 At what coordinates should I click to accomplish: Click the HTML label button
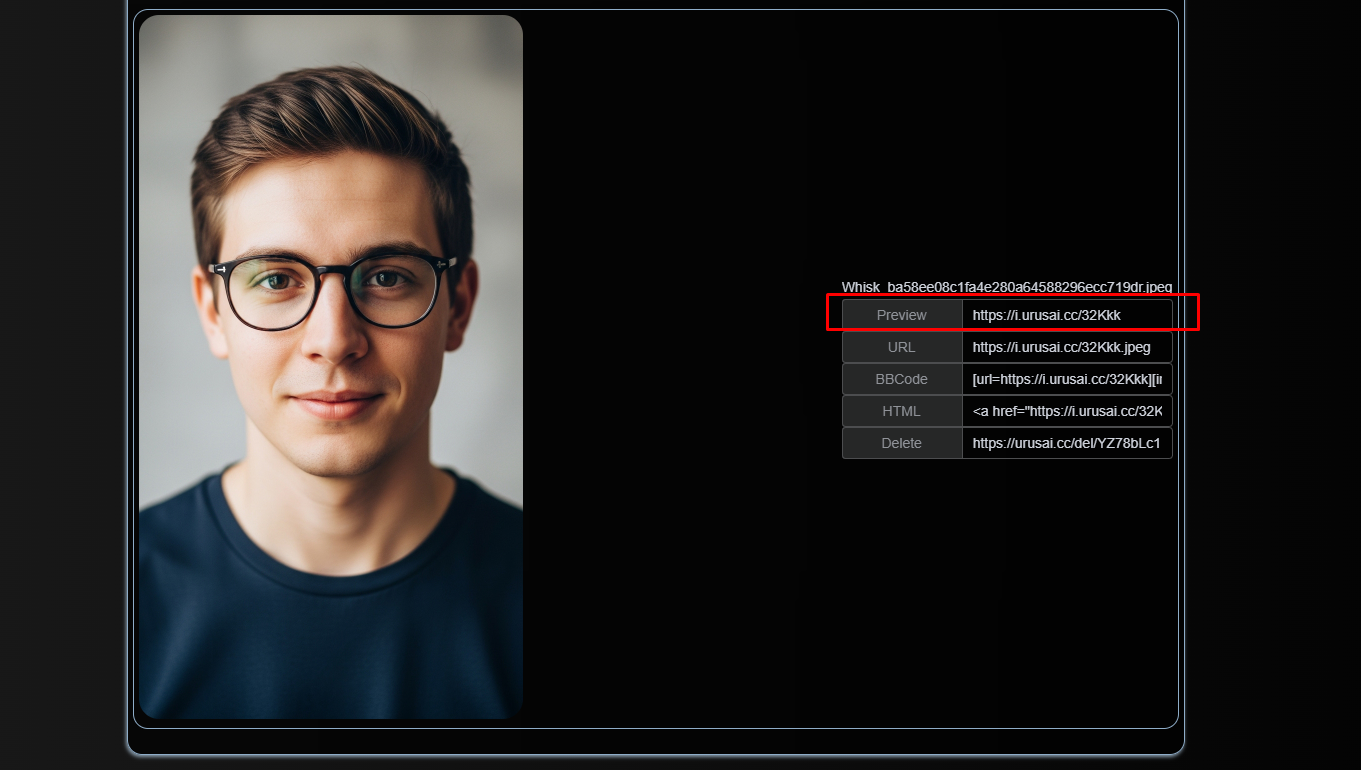click(x=900, y=411)
